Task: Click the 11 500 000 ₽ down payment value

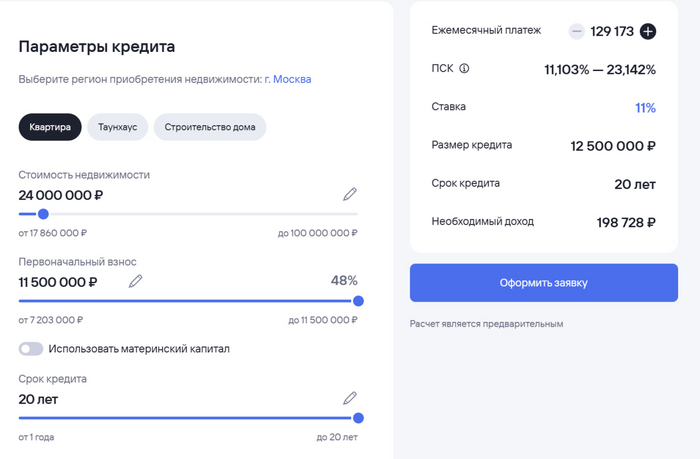Action: tap(58, 282)
